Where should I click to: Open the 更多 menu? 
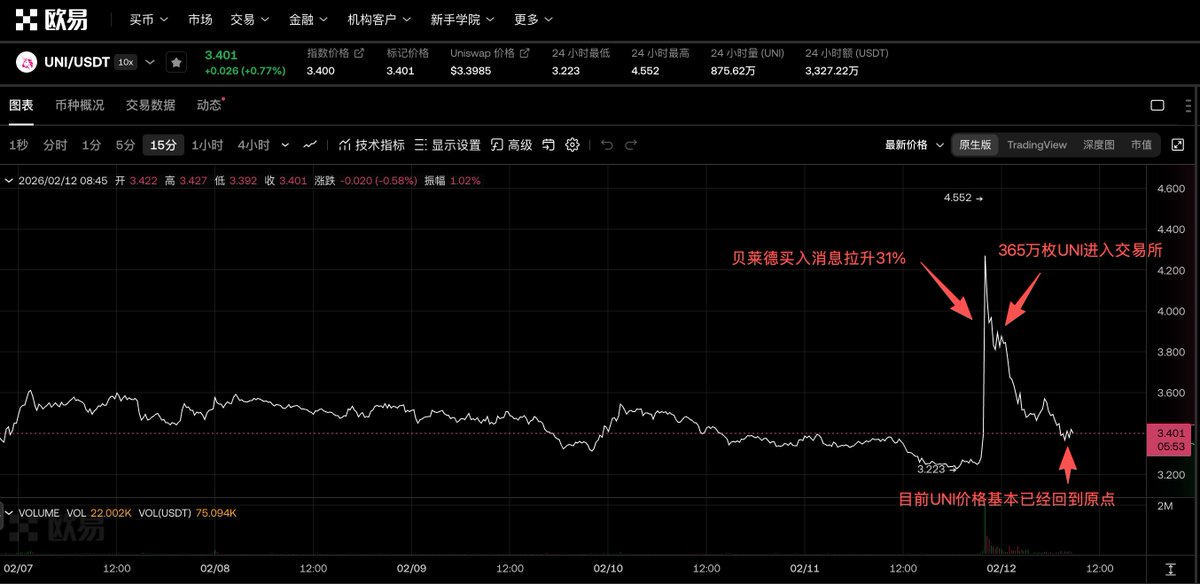pyautogui.click(x=533, y=19)
